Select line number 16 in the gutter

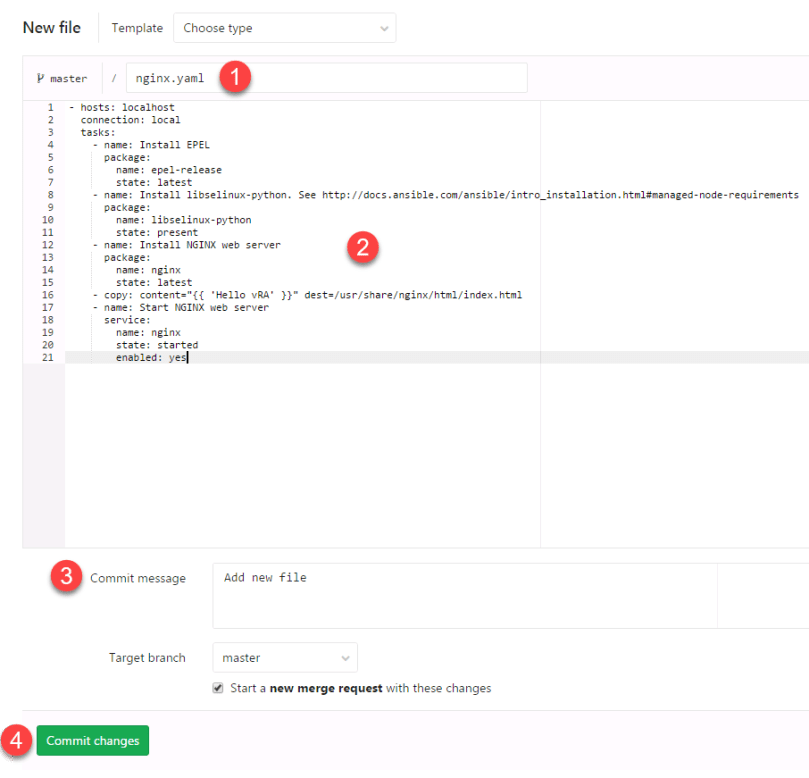[x=48, y=295]
